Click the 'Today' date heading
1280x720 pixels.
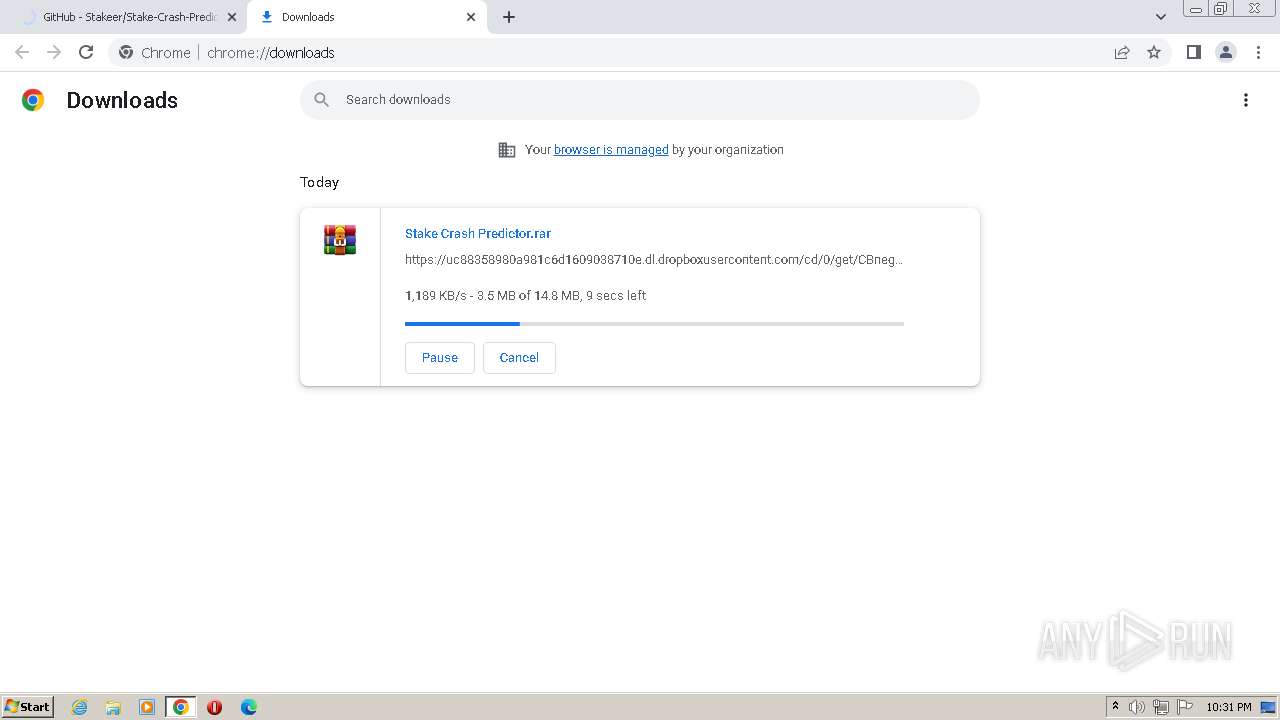320,182
